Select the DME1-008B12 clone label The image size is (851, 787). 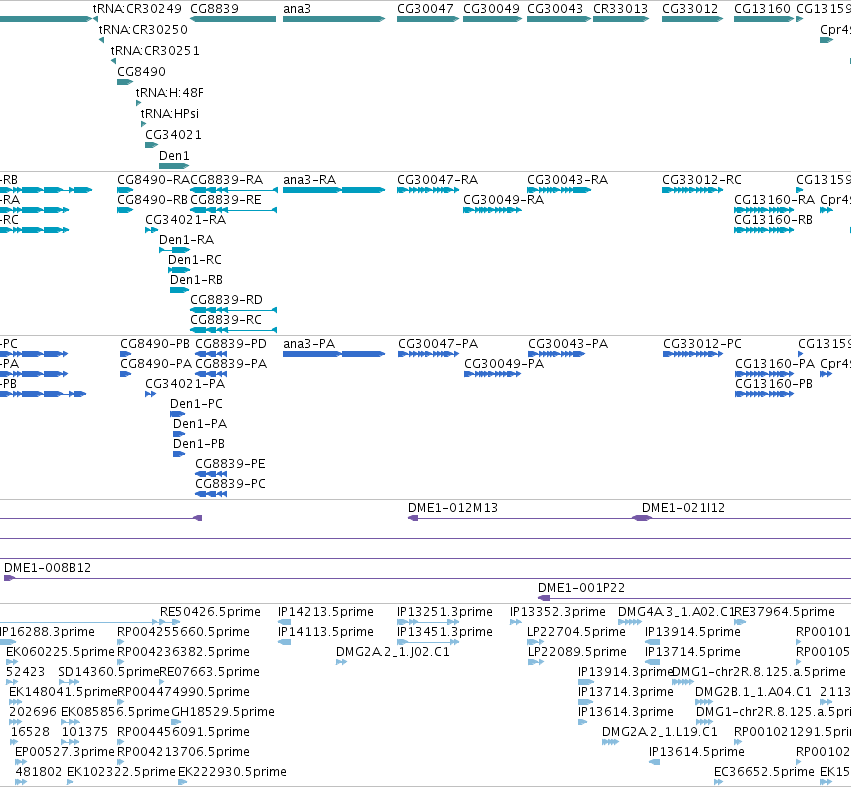point(47,568)
